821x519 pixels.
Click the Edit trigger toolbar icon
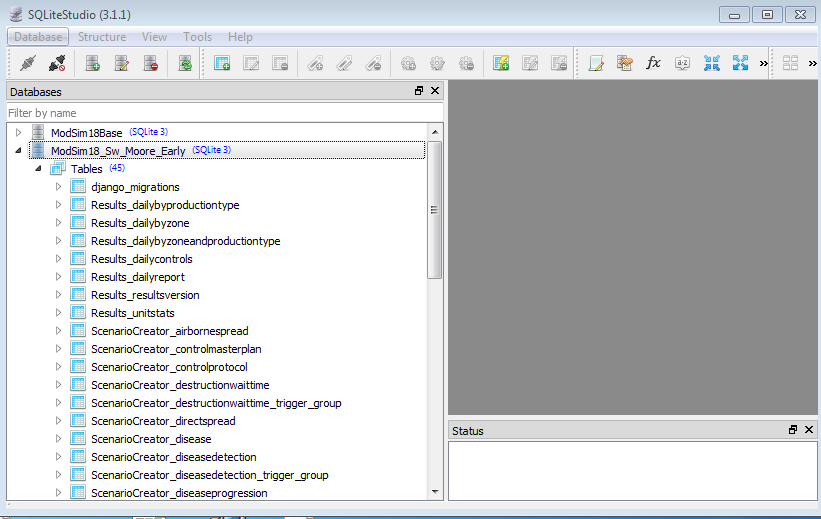pyautogui.click(x=437, y=64)
